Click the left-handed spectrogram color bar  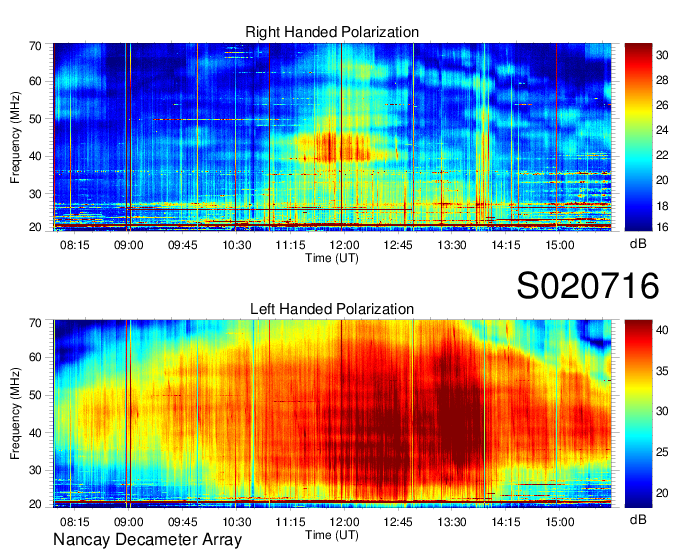click(638, 414)
